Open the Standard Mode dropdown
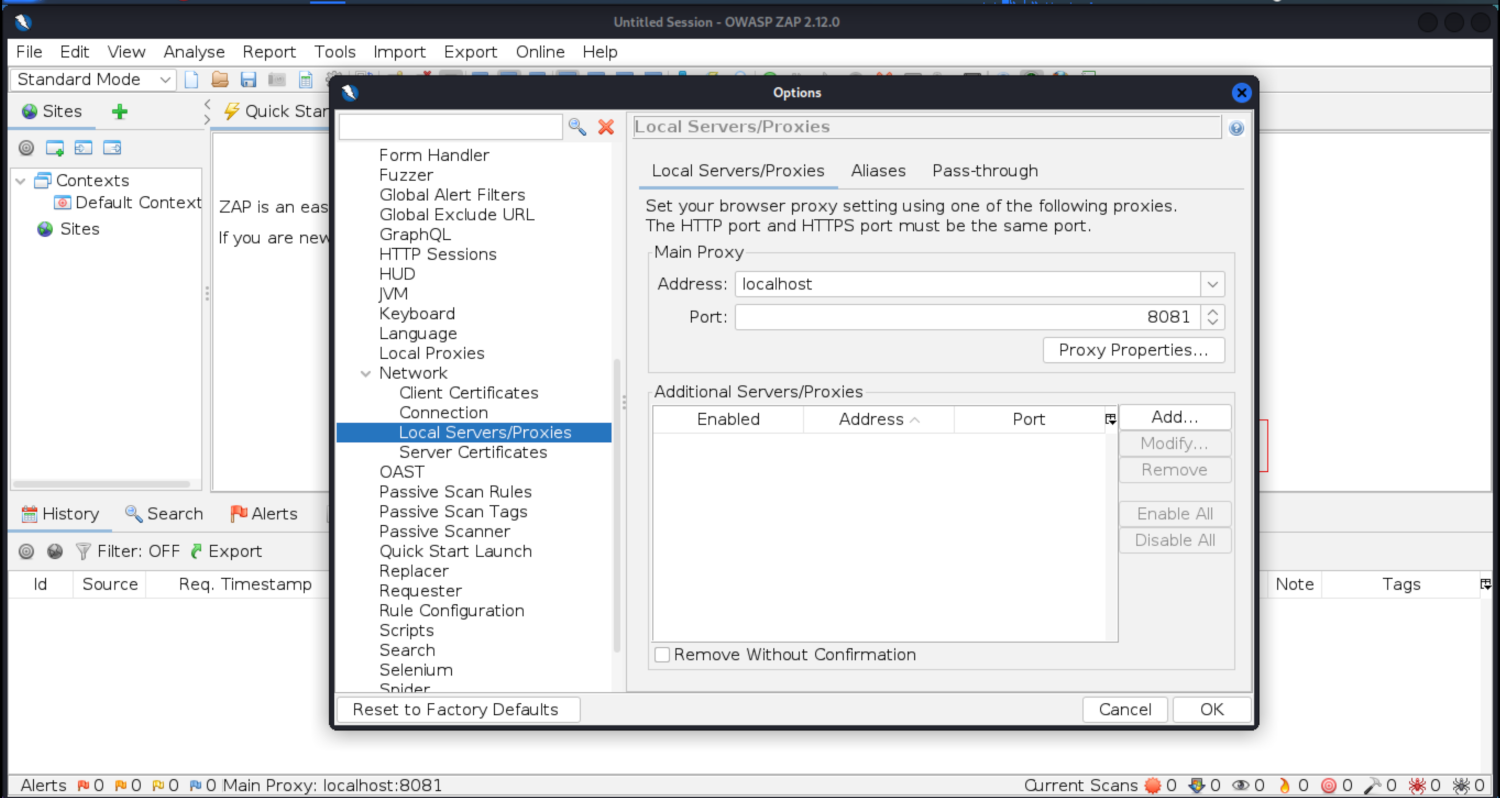 pos(93,80)
